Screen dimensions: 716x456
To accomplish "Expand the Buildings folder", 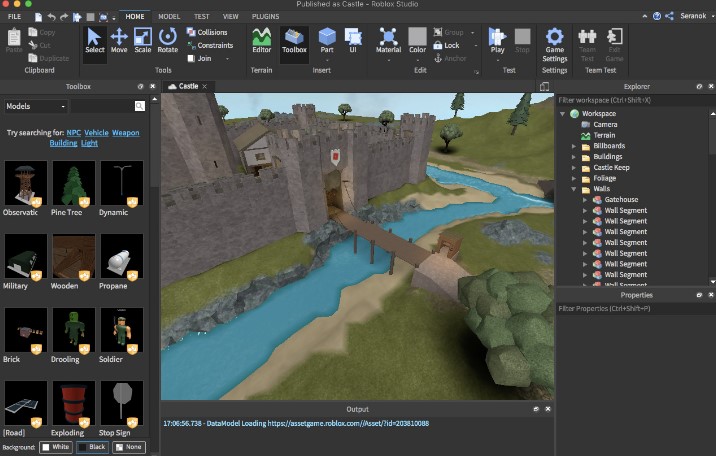I will click(574, 157).
